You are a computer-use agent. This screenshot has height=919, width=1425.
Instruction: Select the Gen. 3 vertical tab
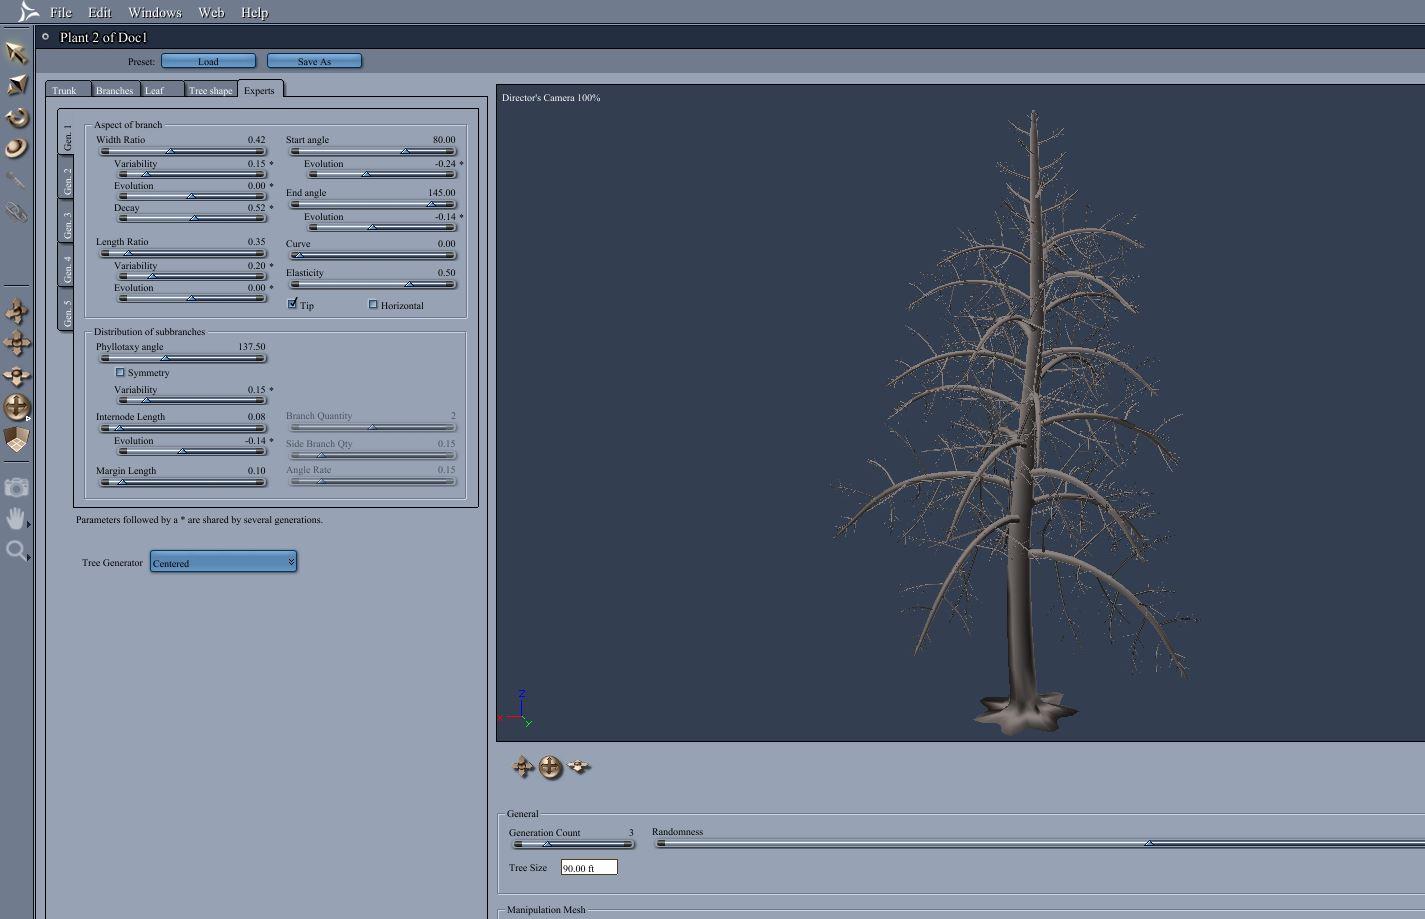67,223
